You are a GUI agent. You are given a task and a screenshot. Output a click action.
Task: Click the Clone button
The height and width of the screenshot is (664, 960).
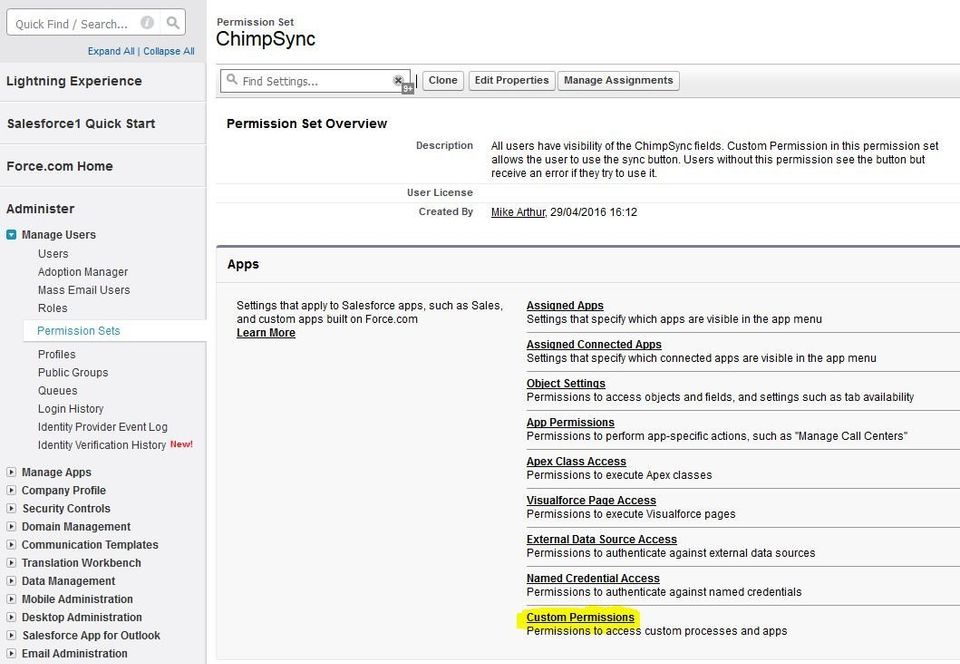pos(443,80)
